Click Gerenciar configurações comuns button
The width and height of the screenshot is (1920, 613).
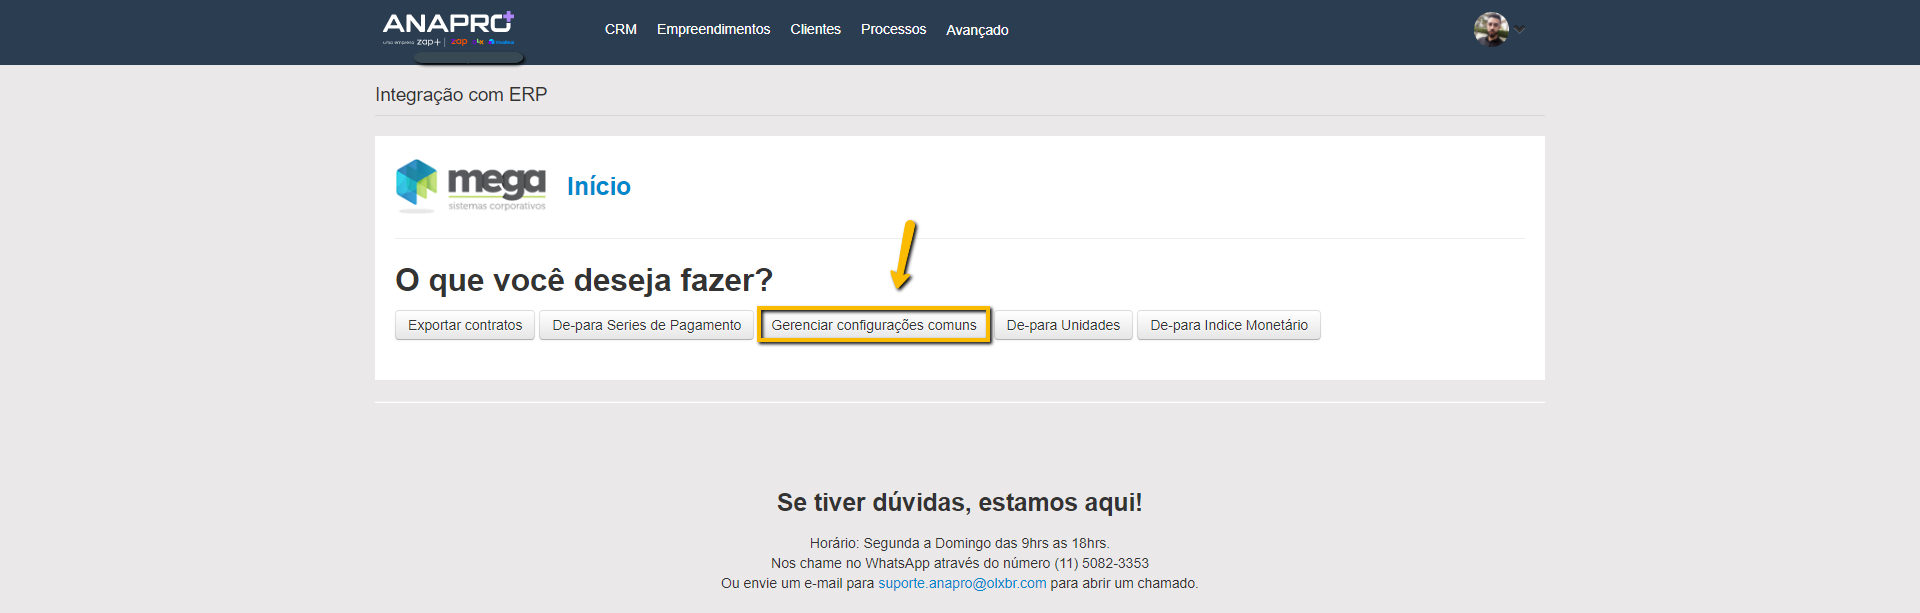tap(873, 325)
